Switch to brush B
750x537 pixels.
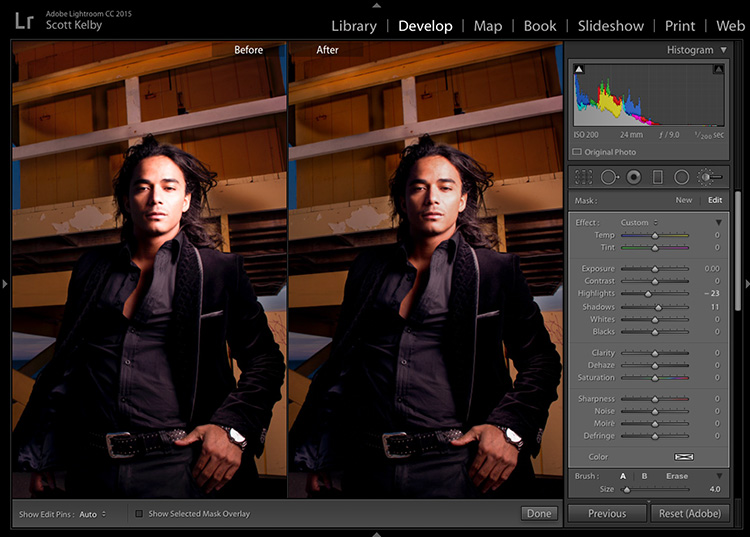point(644,476)
